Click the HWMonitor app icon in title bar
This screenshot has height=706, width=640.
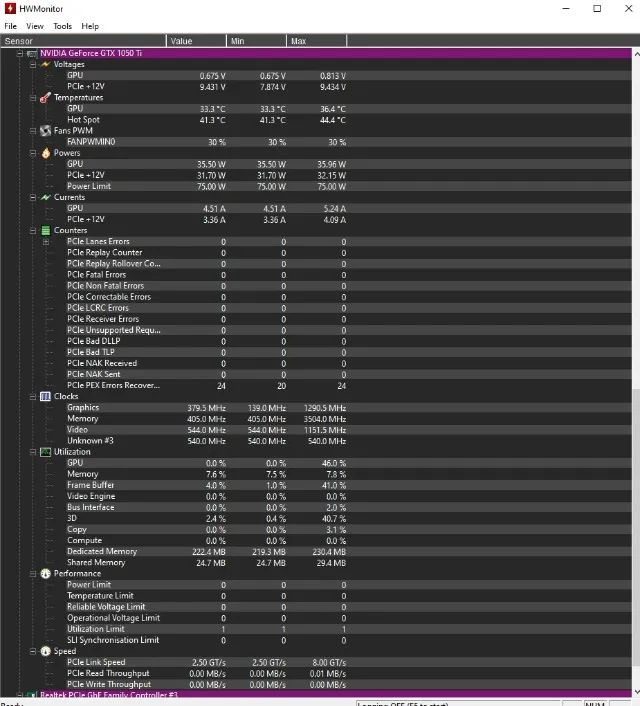(10, 9)
